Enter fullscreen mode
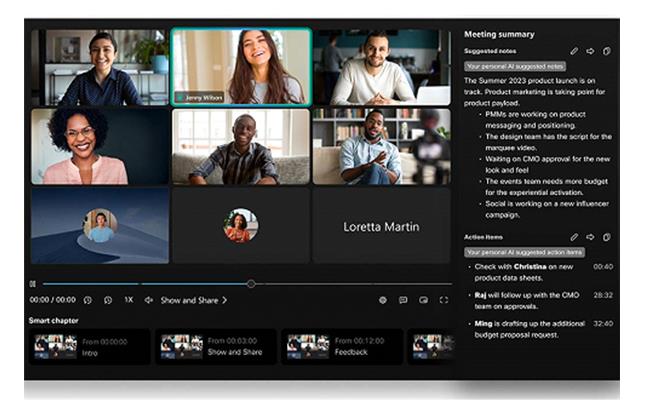The image size is (645, 400). 444,300
